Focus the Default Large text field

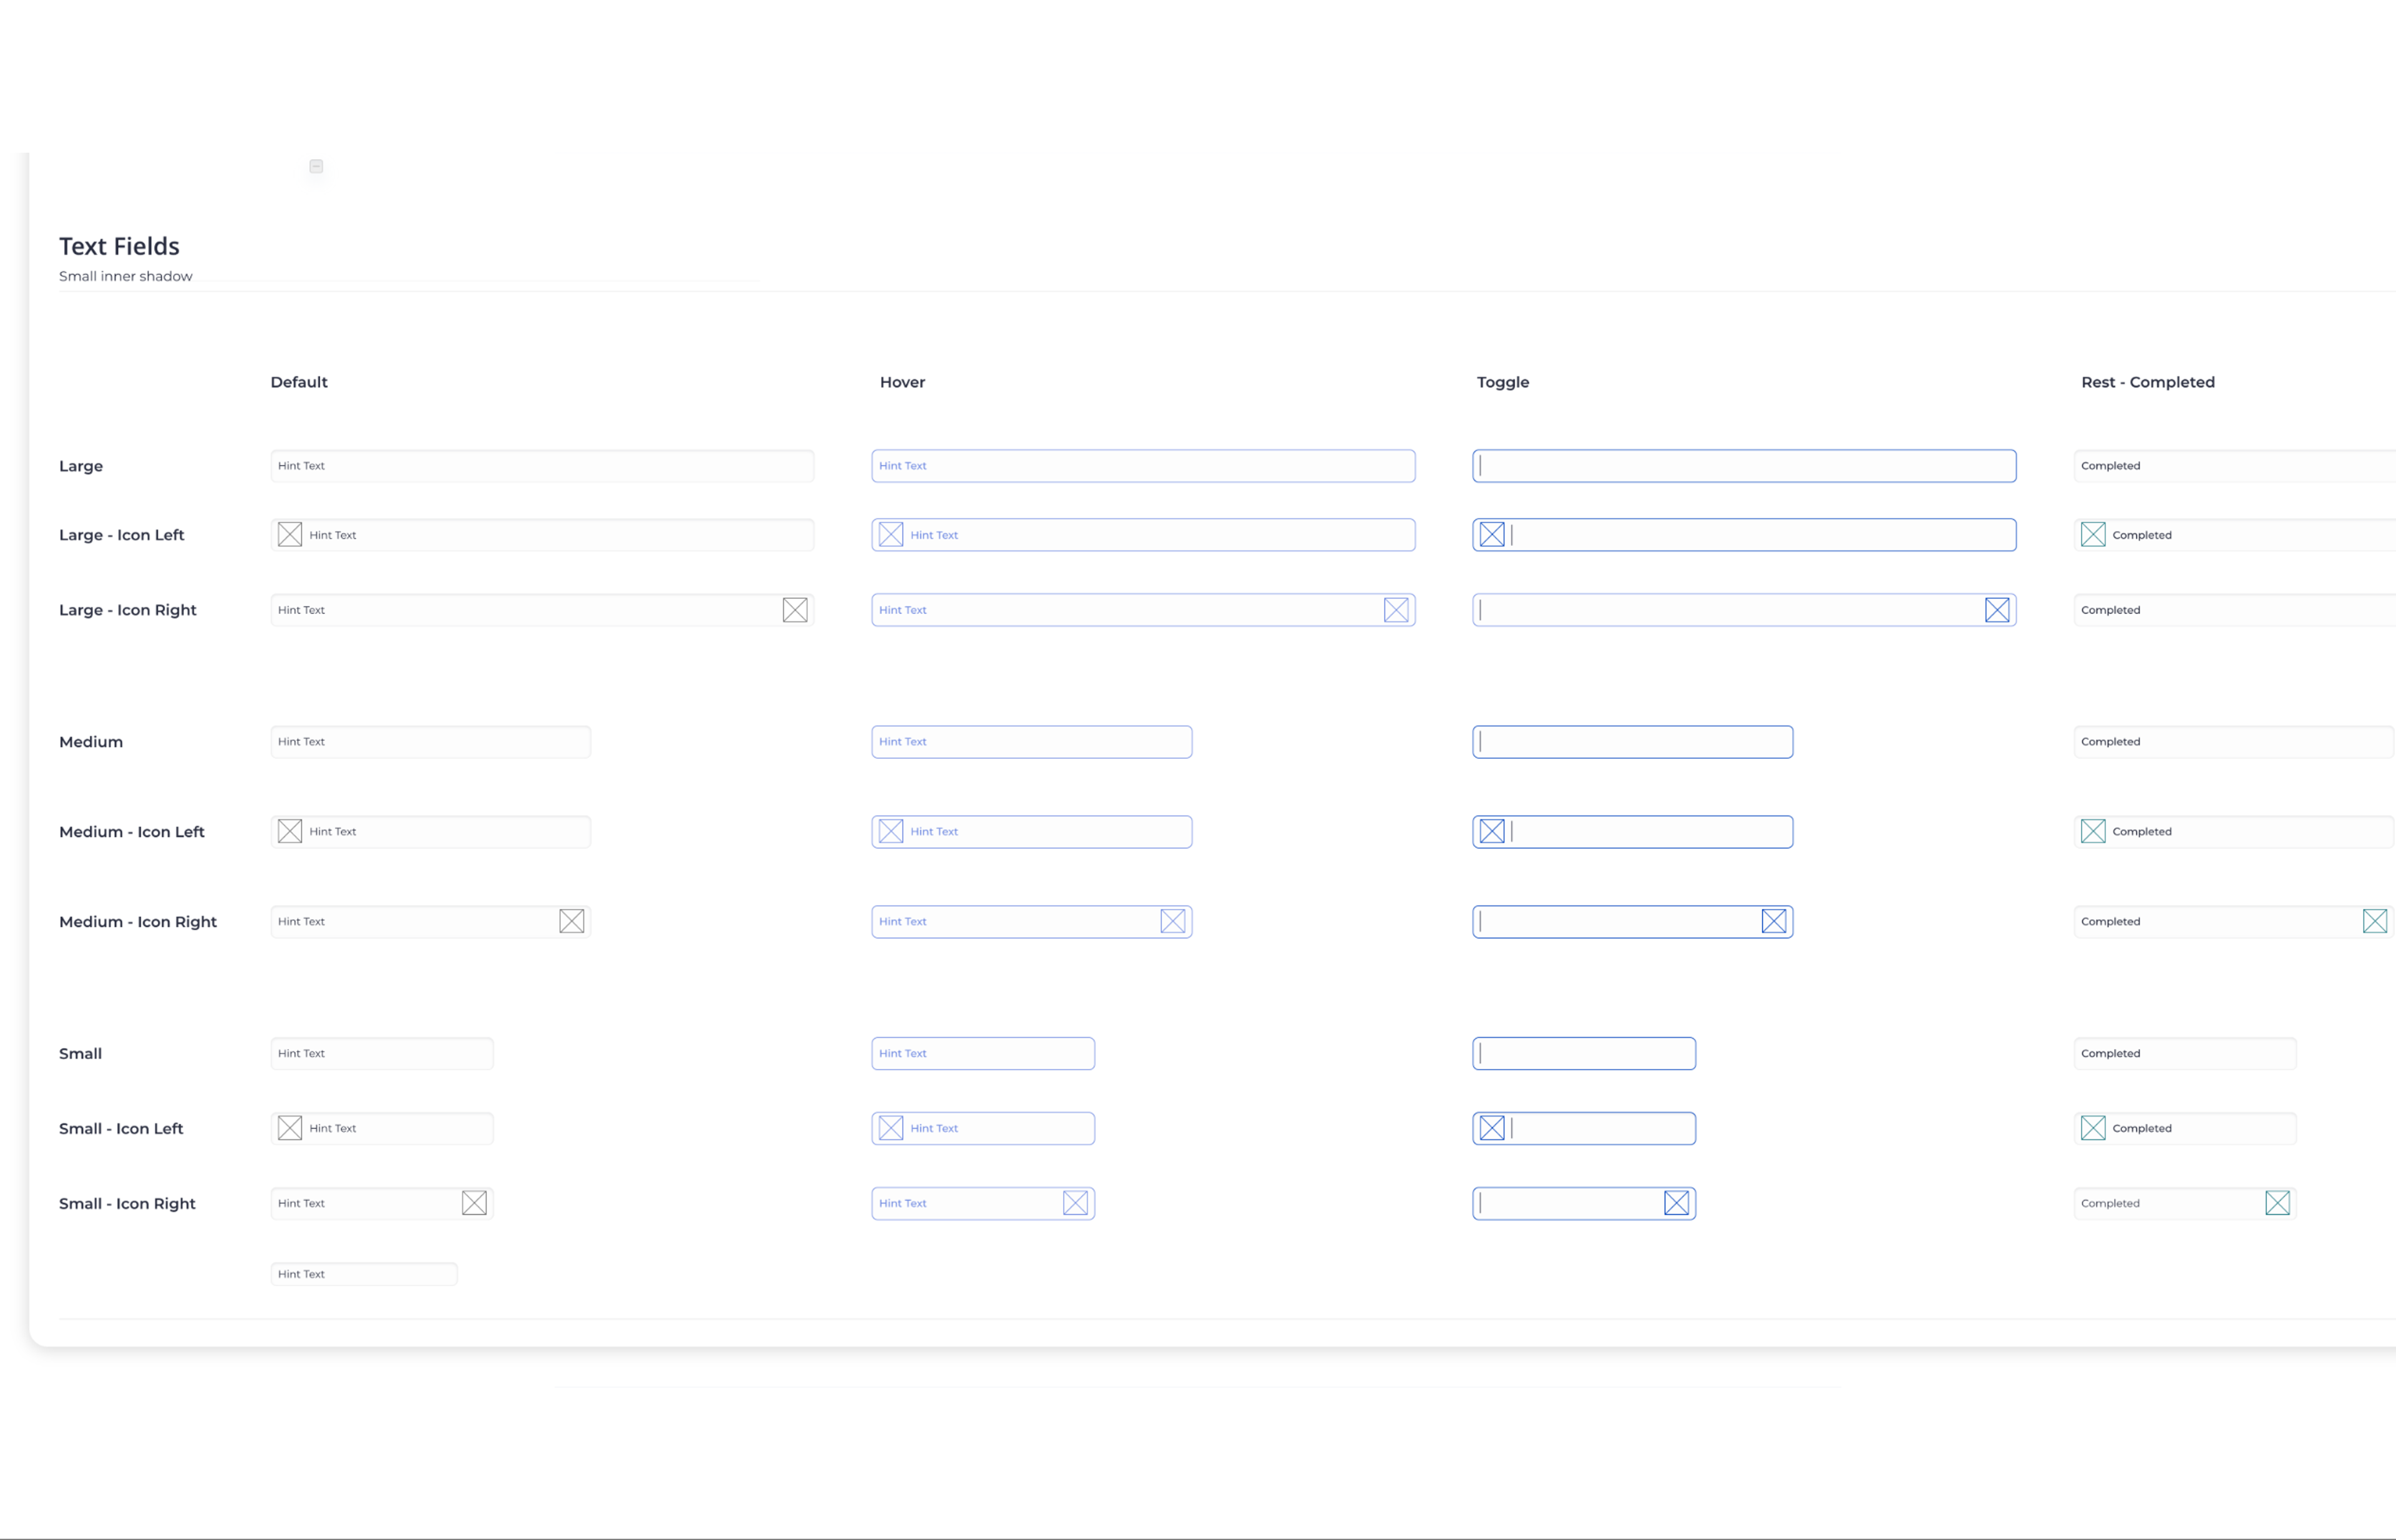542,466
